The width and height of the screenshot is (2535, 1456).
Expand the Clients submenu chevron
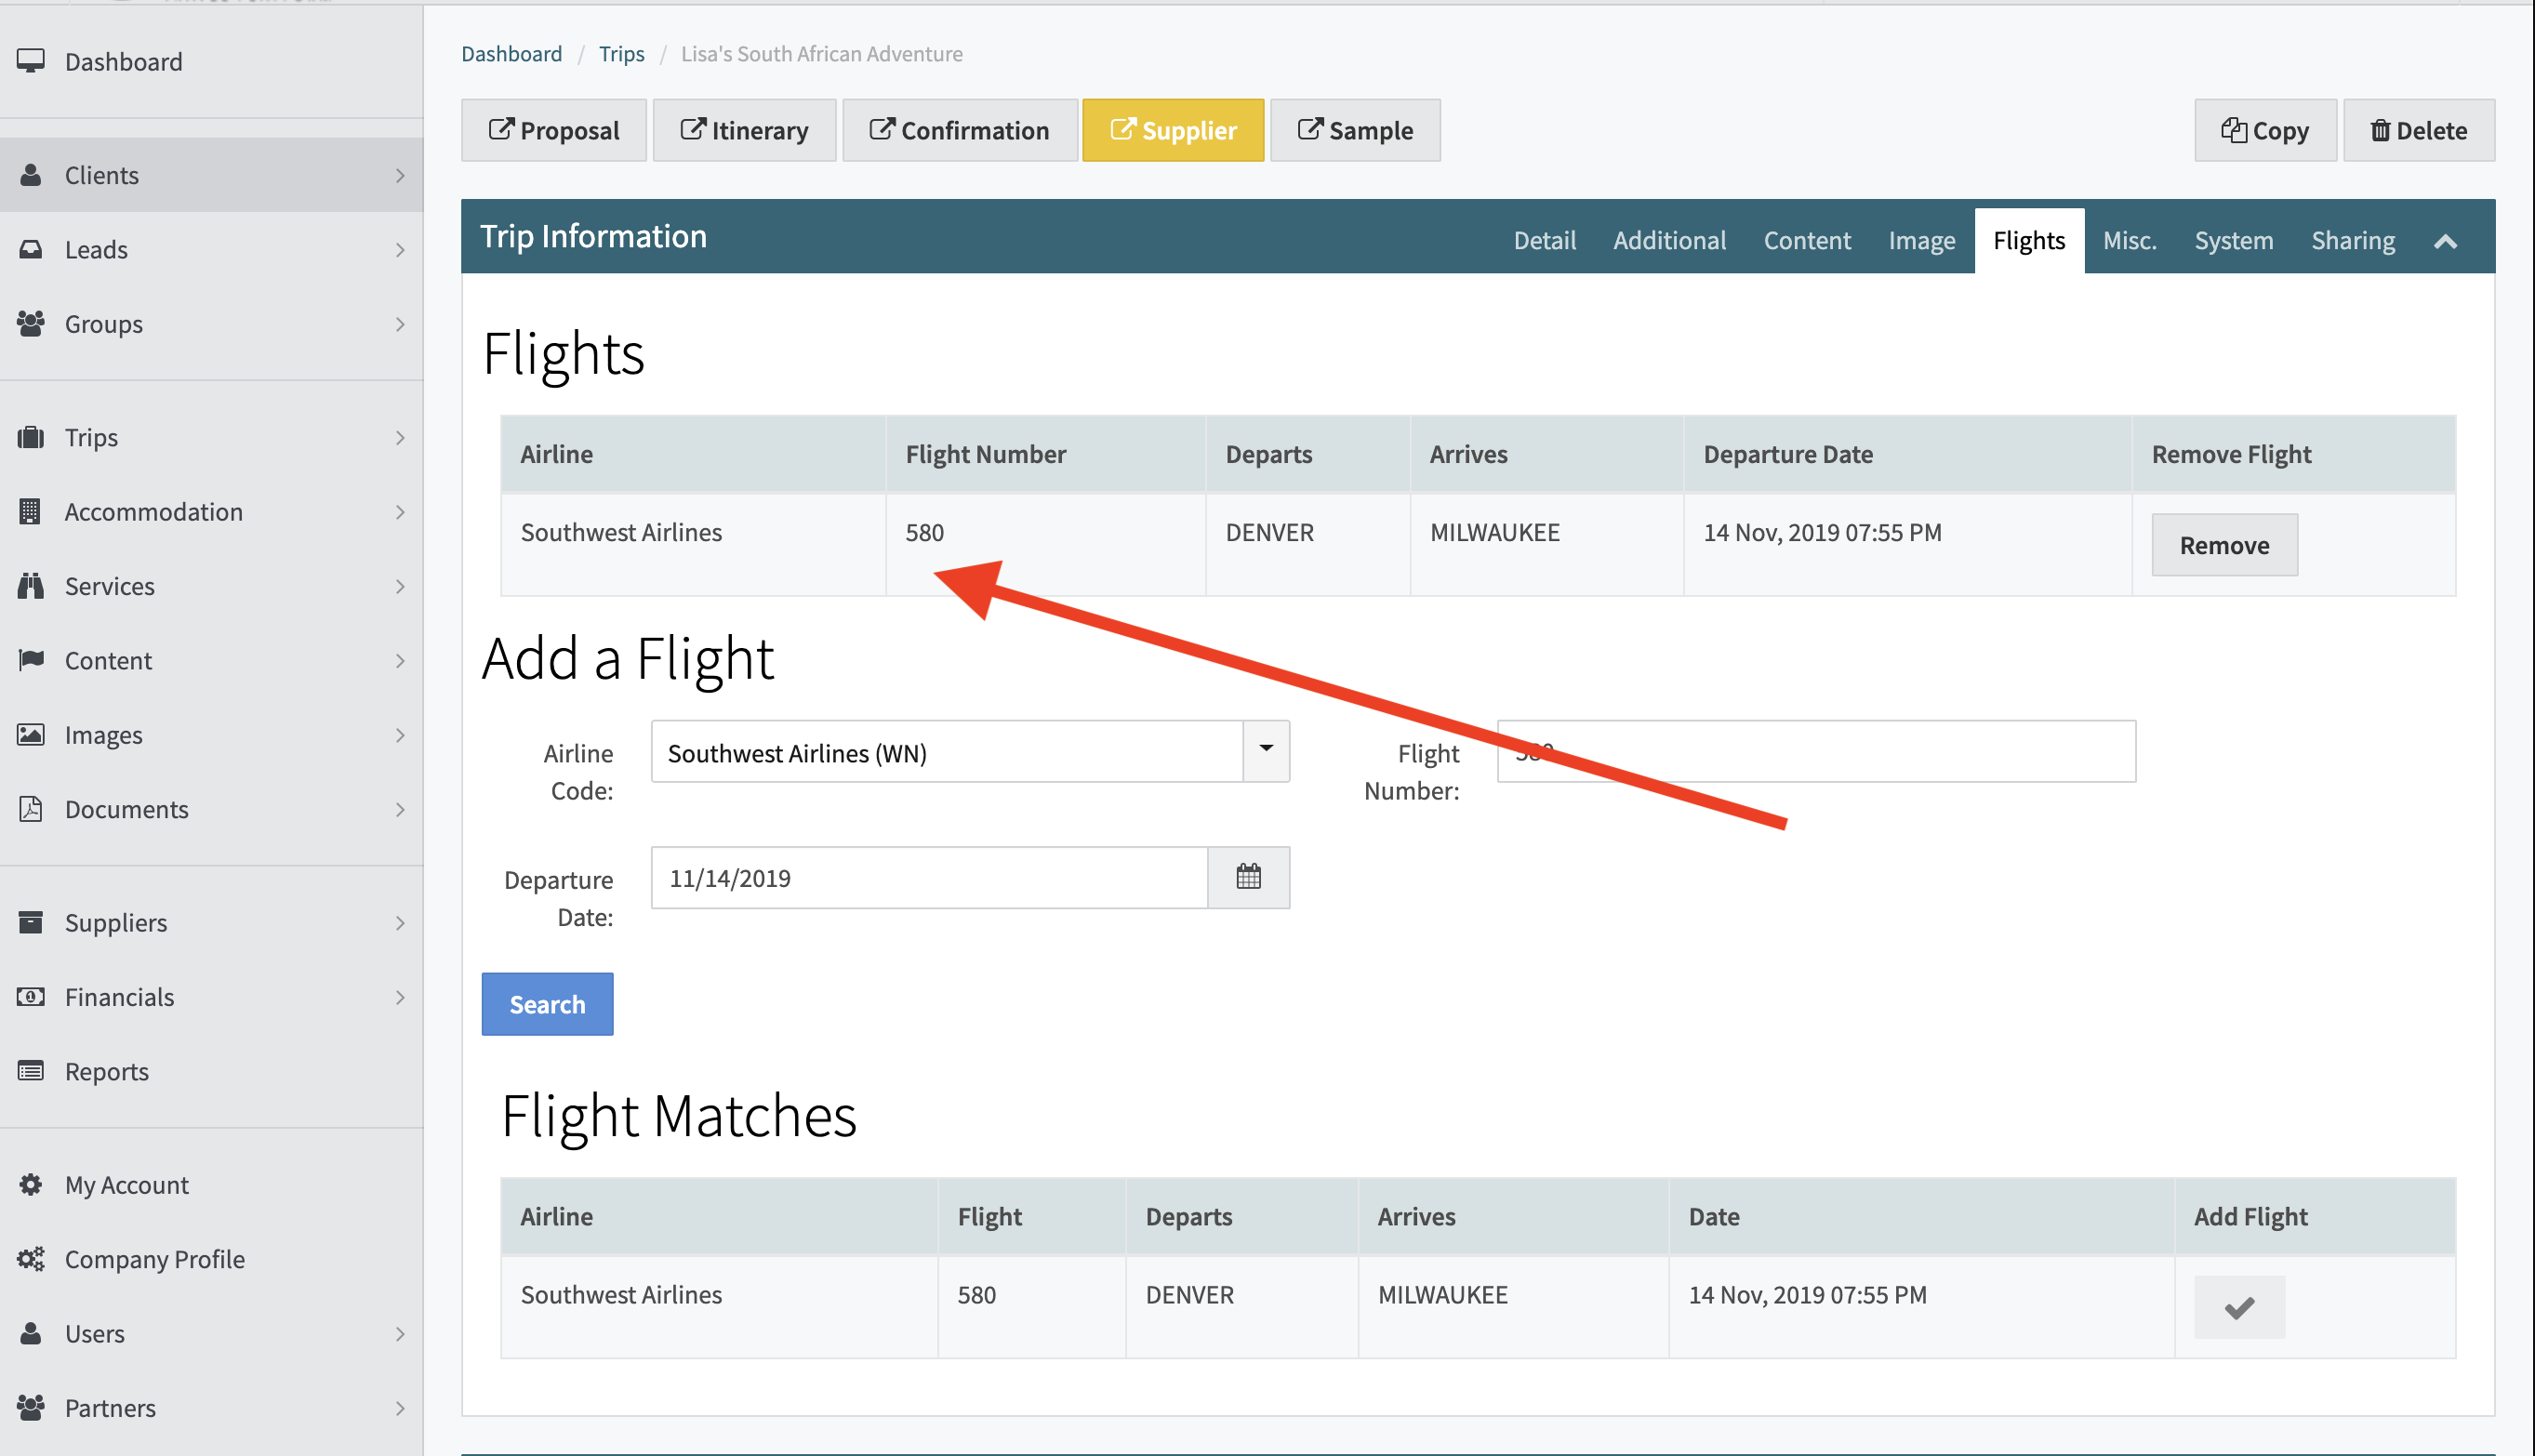pyautogui.click(x=400, y=176)
